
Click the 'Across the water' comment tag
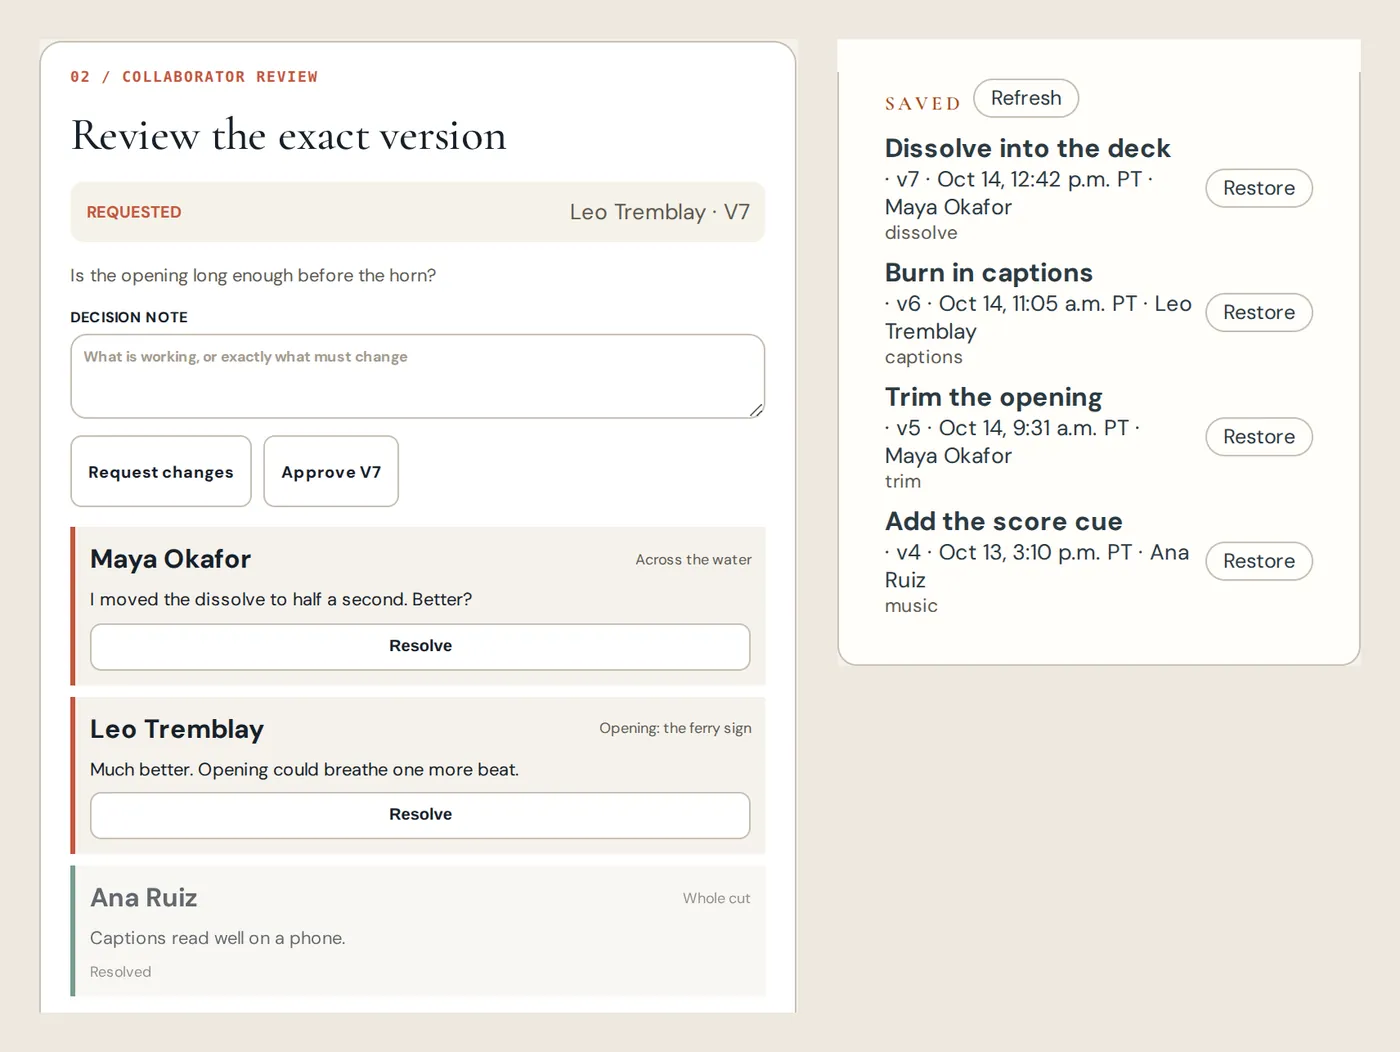point(694,560)
